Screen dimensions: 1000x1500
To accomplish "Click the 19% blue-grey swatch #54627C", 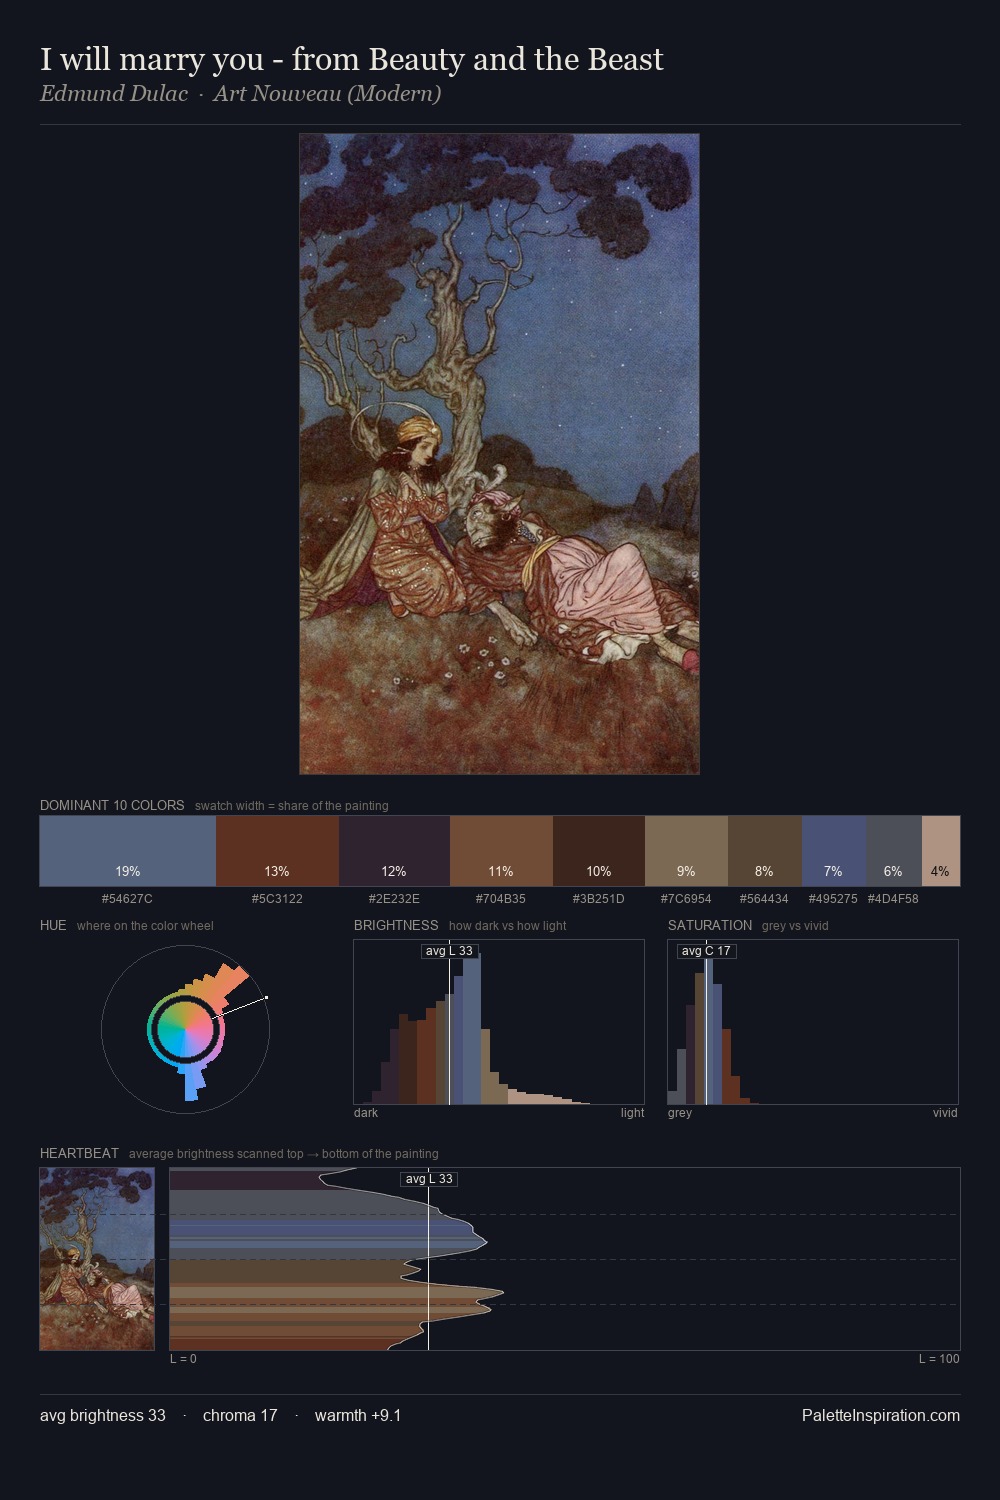I will point(128,851).
